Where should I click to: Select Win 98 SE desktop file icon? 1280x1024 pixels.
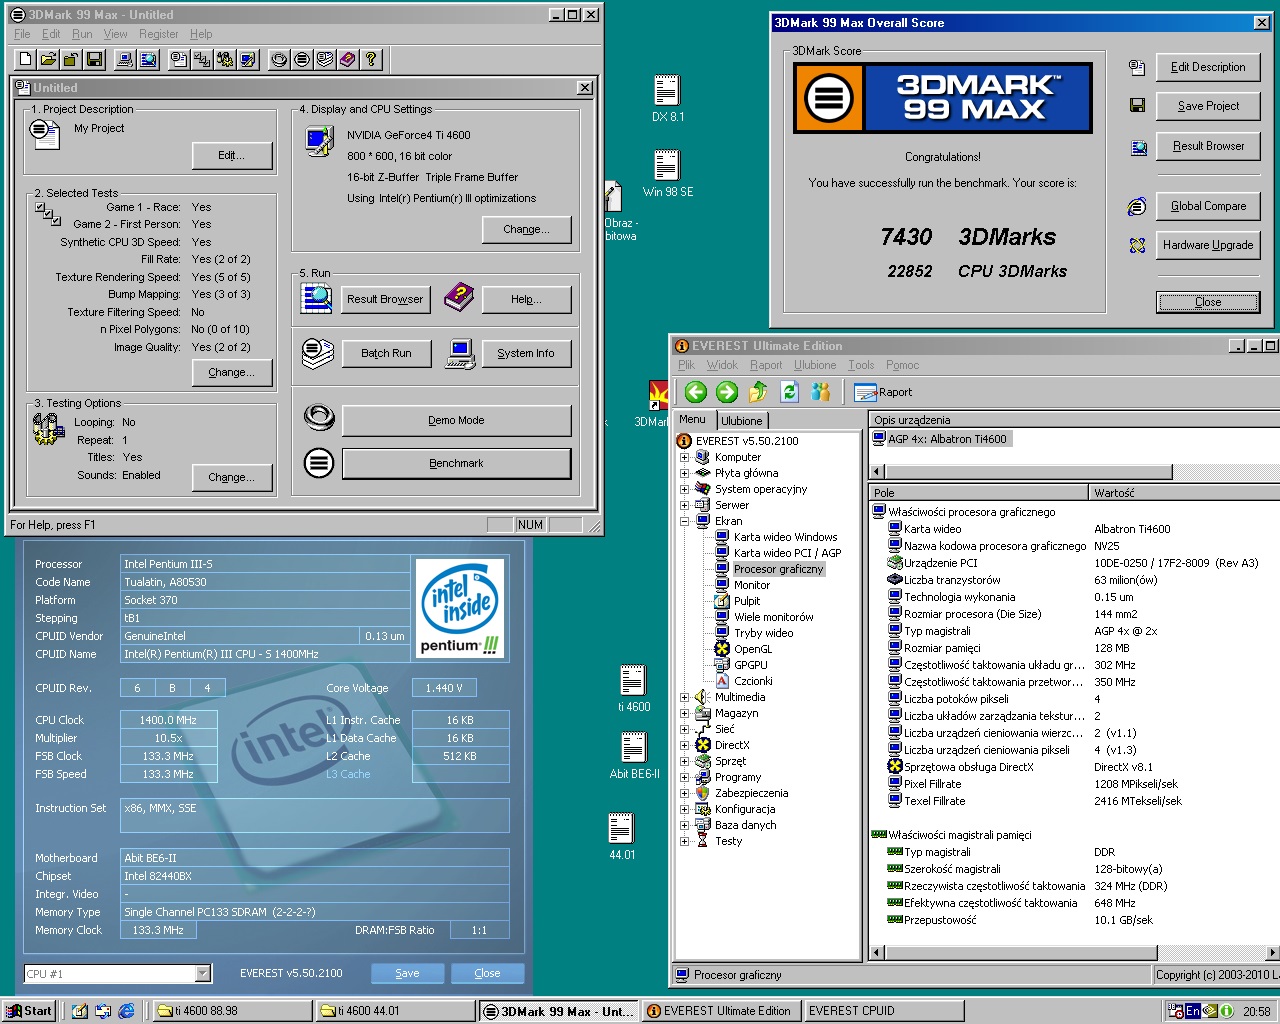[x=667, y=173]
